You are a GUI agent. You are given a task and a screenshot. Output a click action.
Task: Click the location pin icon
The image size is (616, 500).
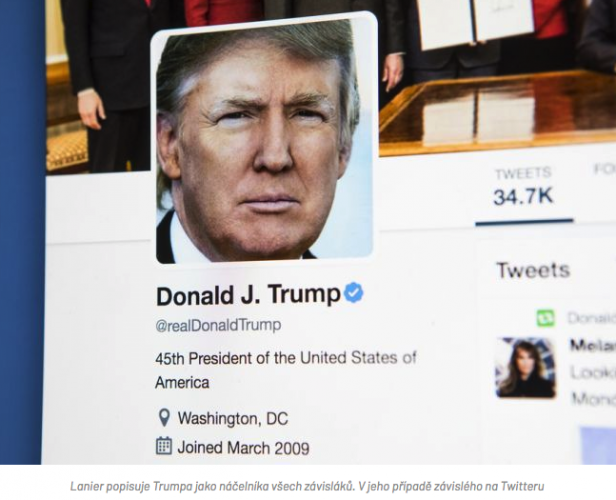click(164, 418)
